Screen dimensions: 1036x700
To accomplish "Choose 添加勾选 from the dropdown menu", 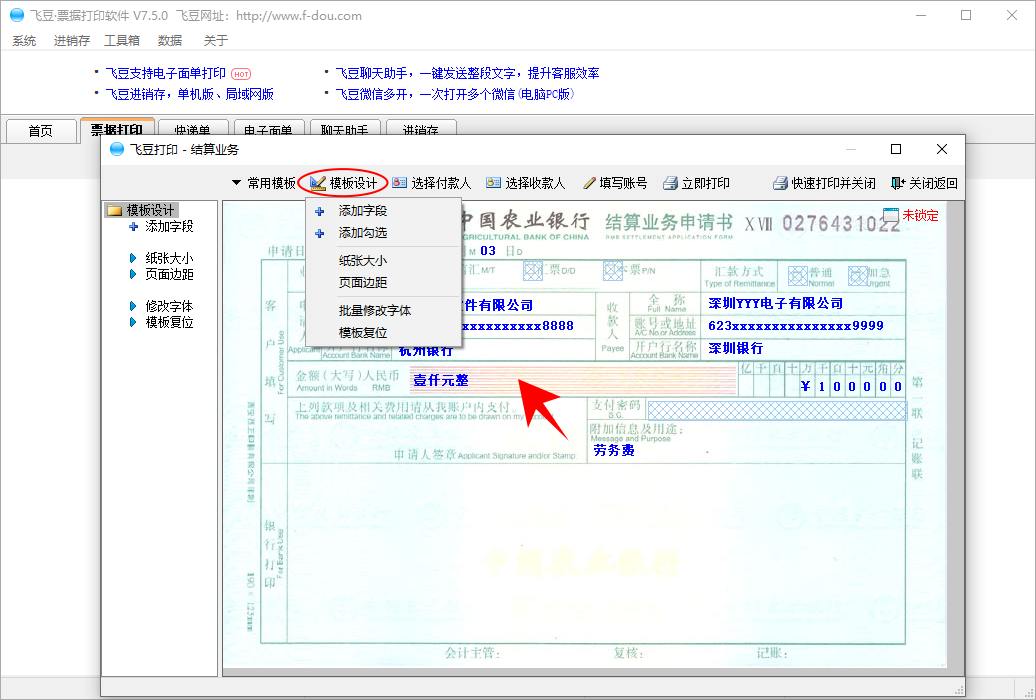I will [383, 233].
